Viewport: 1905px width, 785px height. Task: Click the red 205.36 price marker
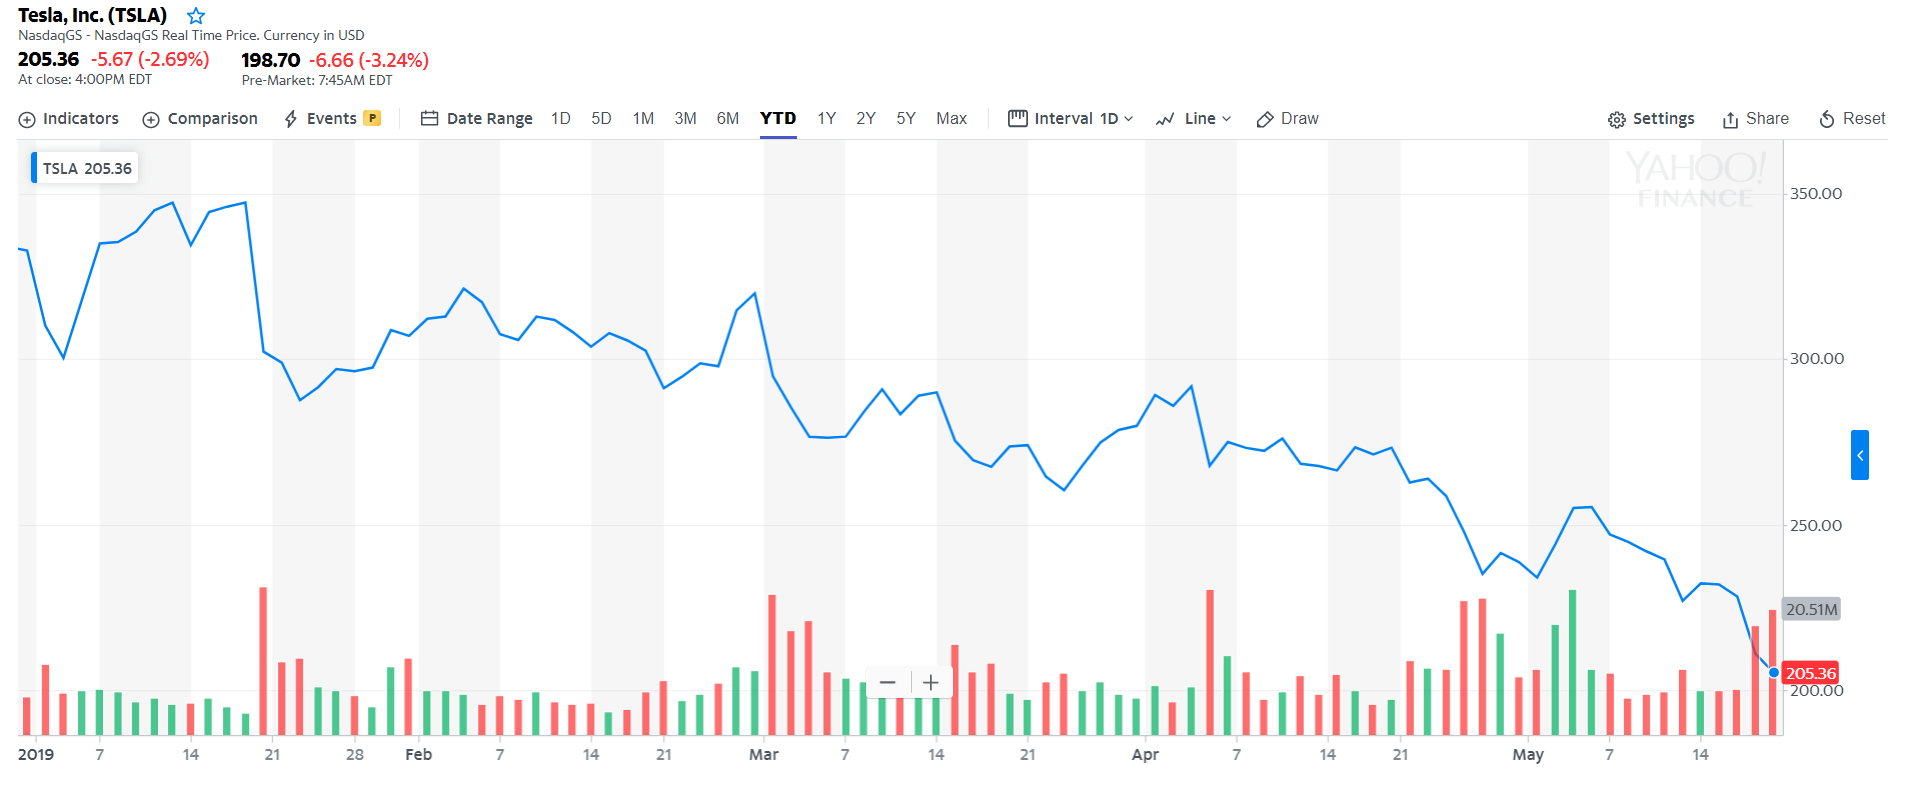[x=1811, y=673]
